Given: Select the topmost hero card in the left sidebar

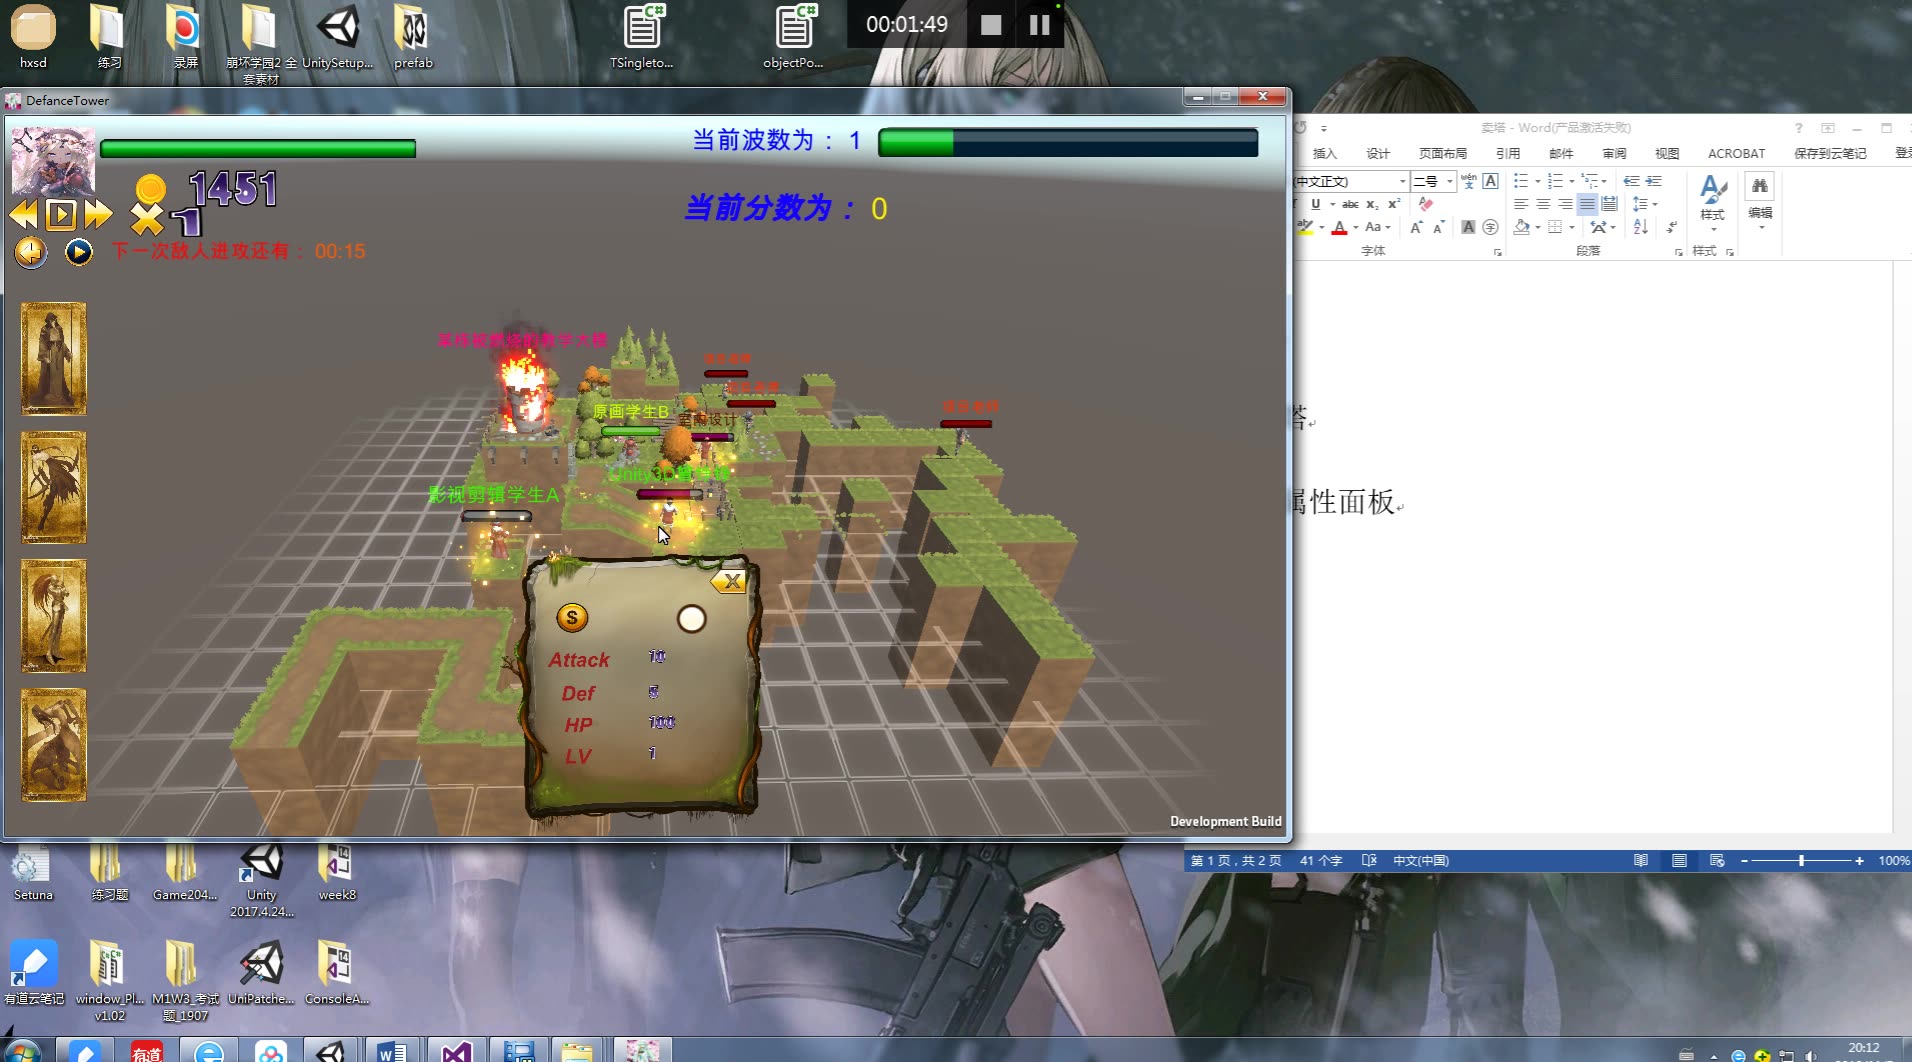Looking at the screenshot, I should coord(53,358).
